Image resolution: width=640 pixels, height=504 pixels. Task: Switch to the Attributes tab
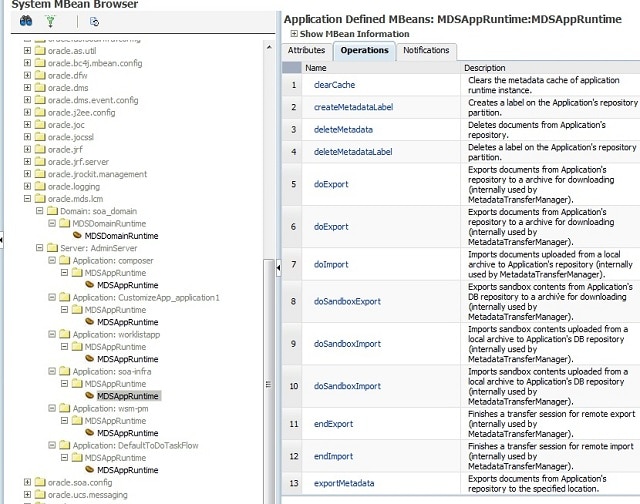click(306, 50)
